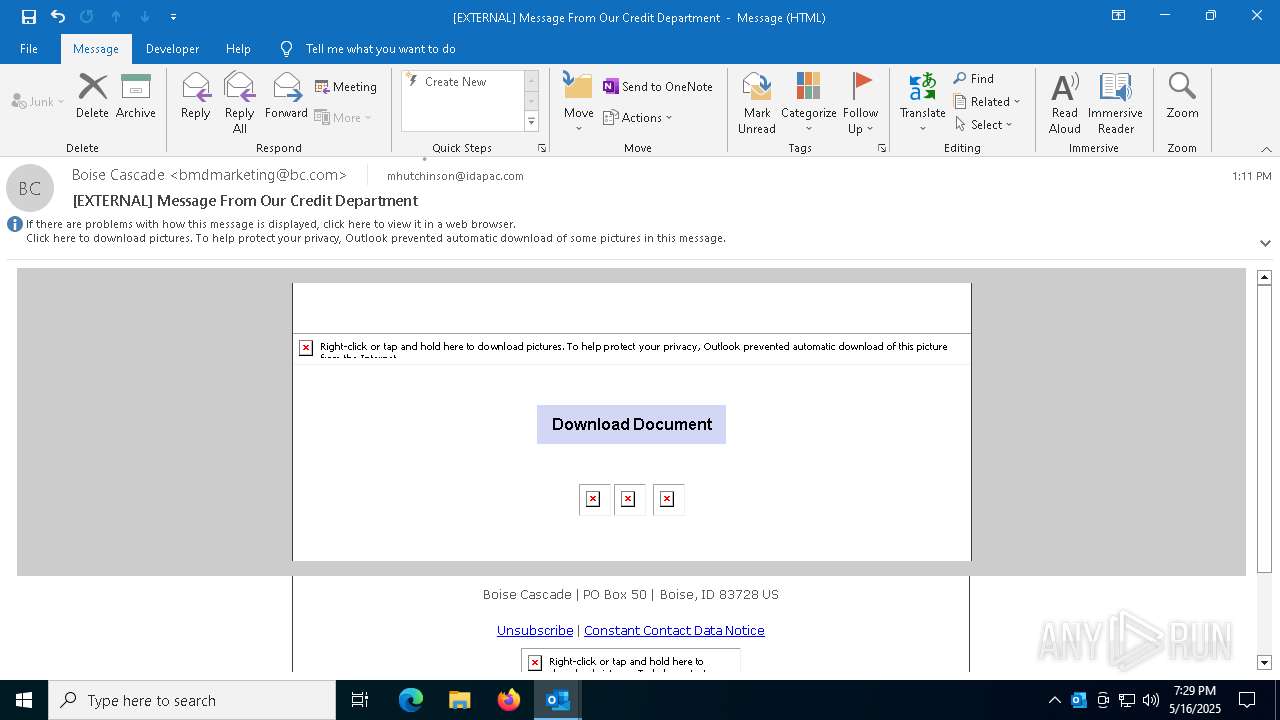
Task: Open the Categorize color options
Action: (x=809, y=103)
